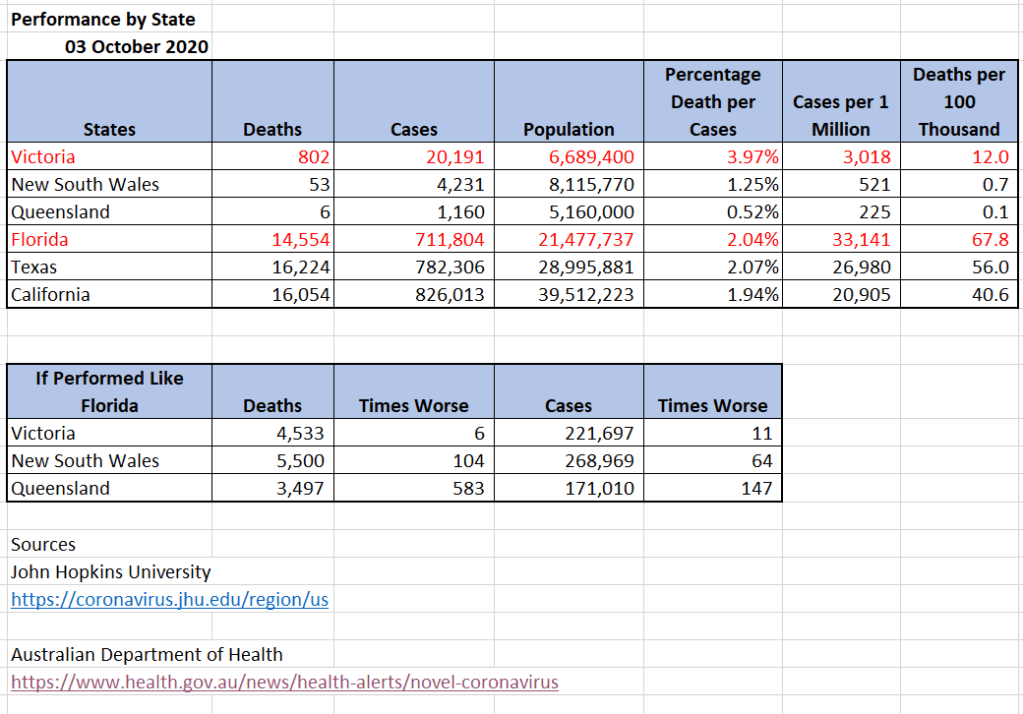Click the red Florida state name cell
The height and width of the screenshot is (714, 1023).
point(40,239)
